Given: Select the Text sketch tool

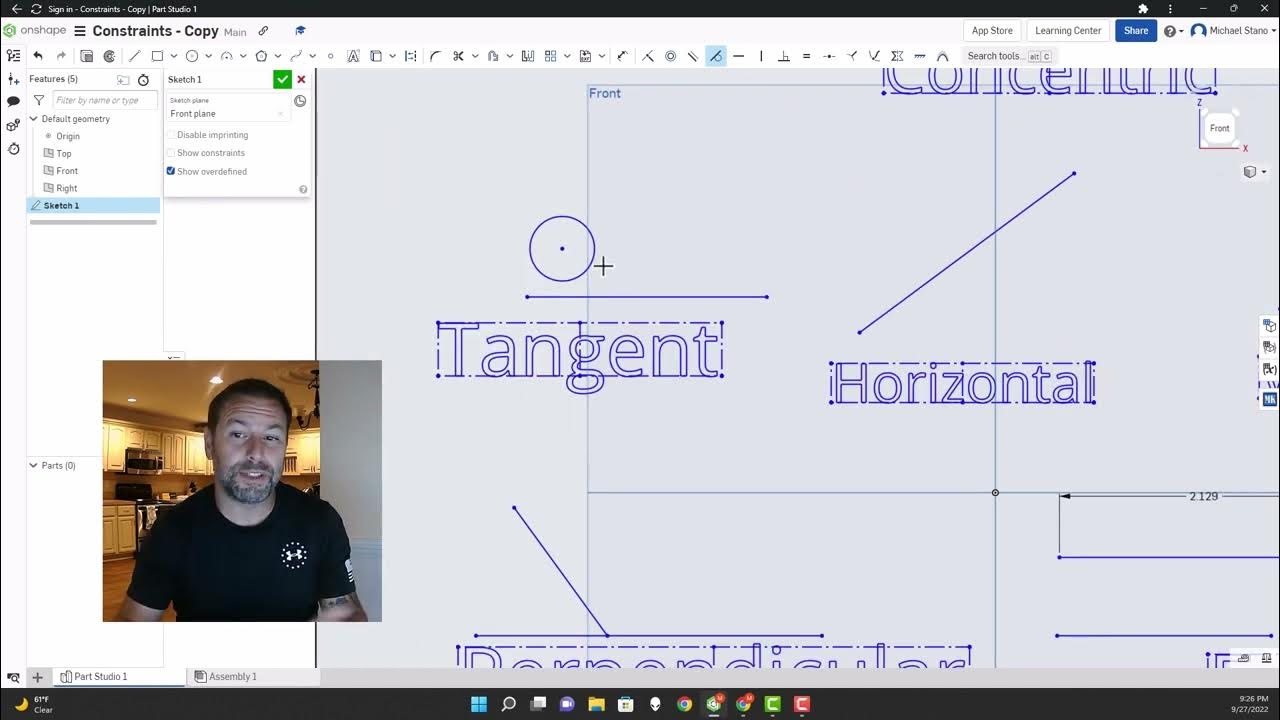Looking at the screenshot, I should click(x=353, y=56).
